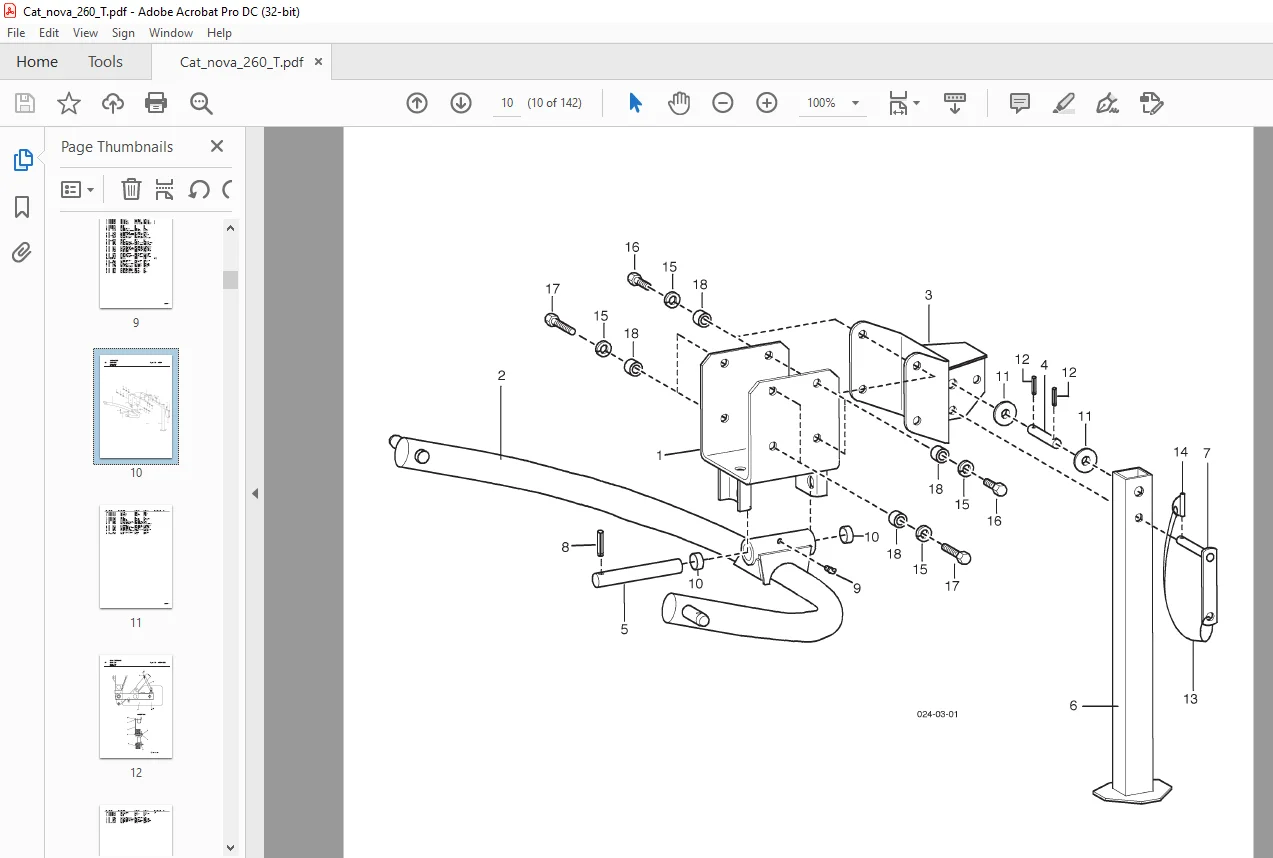Image resolution: width=1273 pixels, height=858 pixels.
Task: Add the file to starred bookmarks
Action: pos(68,103)
